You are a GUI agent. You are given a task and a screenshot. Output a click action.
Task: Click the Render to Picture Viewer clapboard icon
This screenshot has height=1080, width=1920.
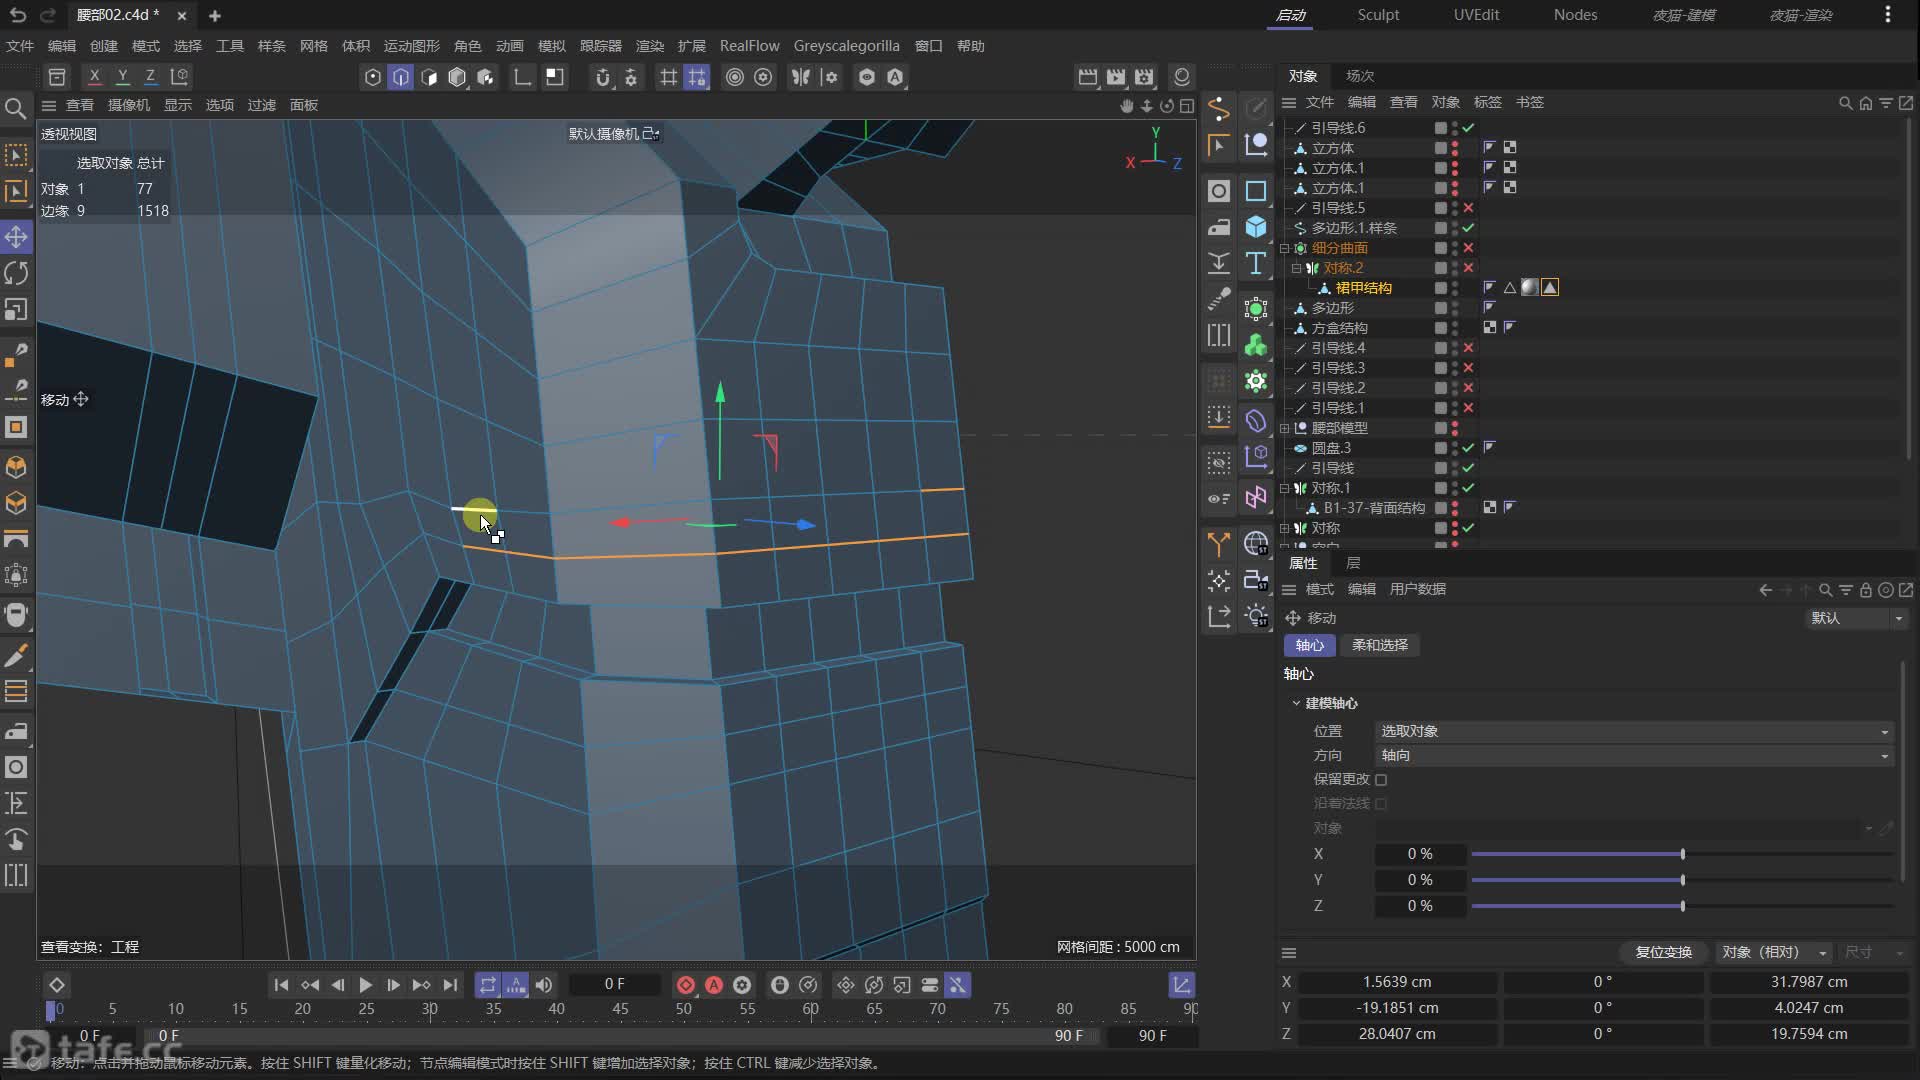tap(1116, 77)
